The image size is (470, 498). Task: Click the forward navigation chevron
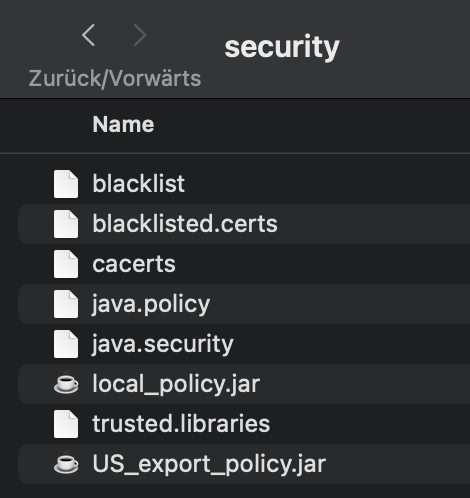click(140, 35)
